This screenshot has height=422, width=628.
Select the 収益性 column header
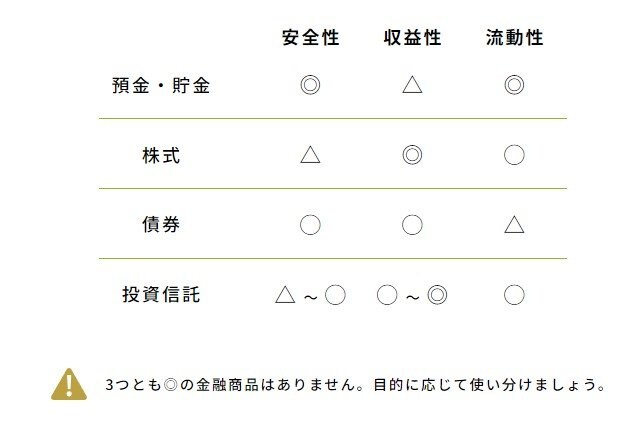point(412,38)
